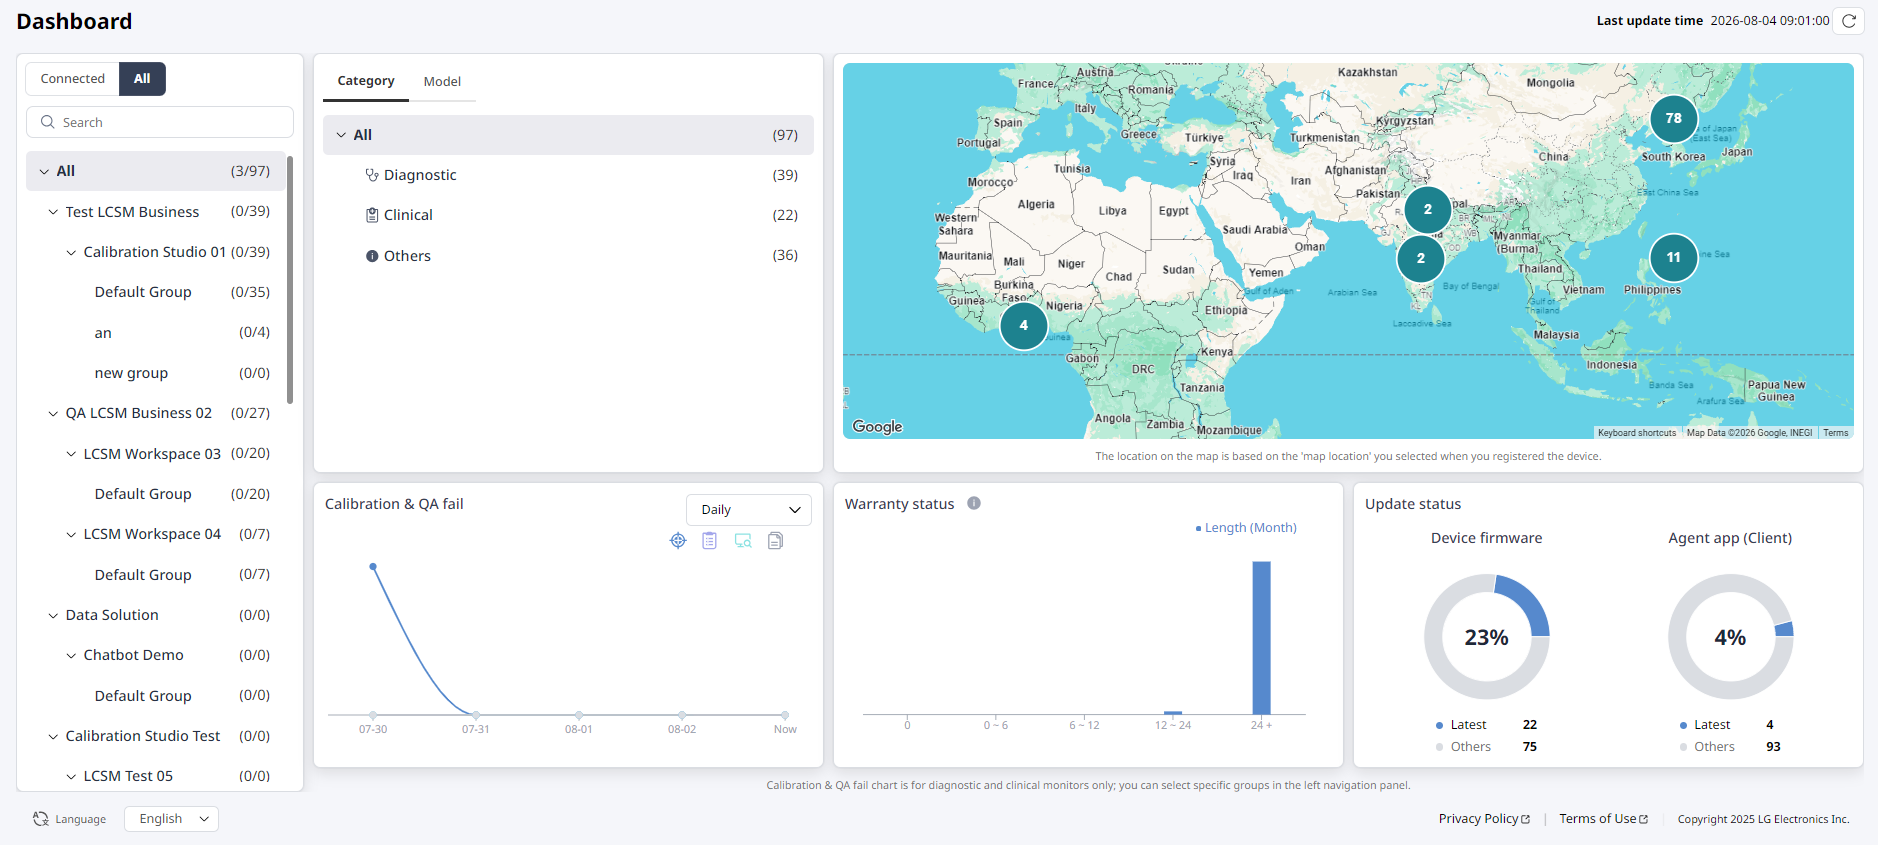Switch to the Model tab
Viewport: 1878px width, 845px height.
pyautogui.click(x=442, y=82)
